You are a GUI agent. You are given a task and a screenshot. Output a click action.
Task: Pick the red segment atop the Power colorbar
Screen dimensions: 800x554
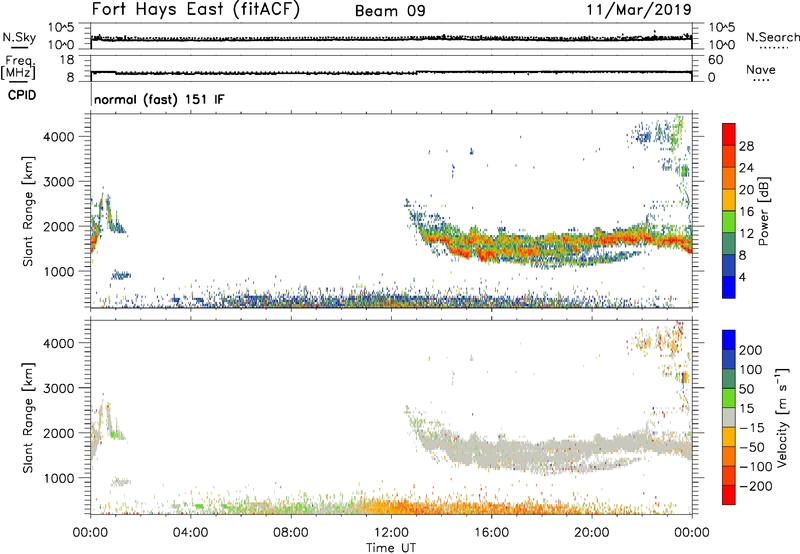[x=729, y=134]
